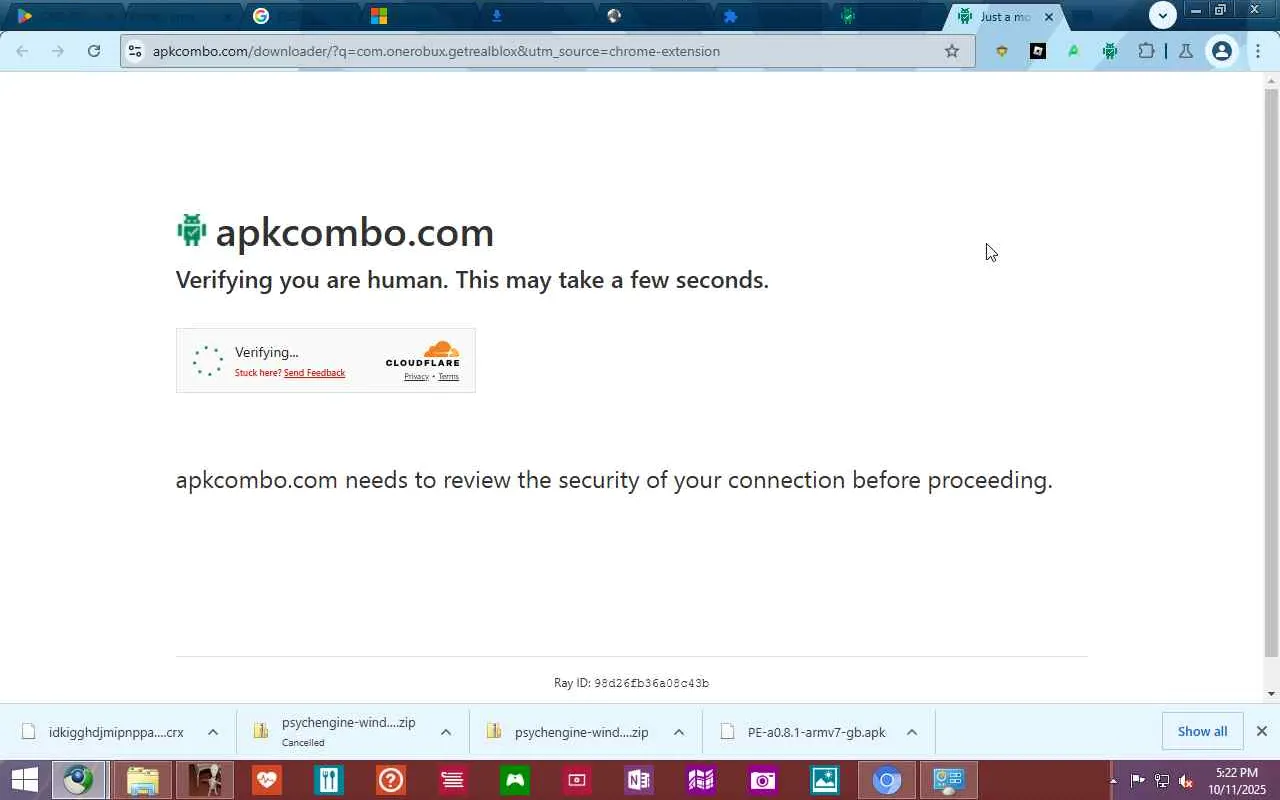Open the APKCombo green android extension
The height and width of the screenshot is (800, 1280).
(1110, 51)
